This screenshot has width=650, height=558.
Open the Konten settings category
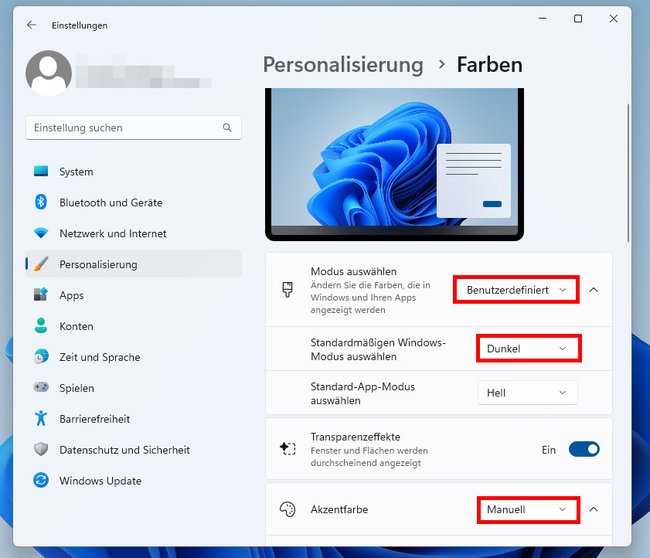click(x=133, y=326)
